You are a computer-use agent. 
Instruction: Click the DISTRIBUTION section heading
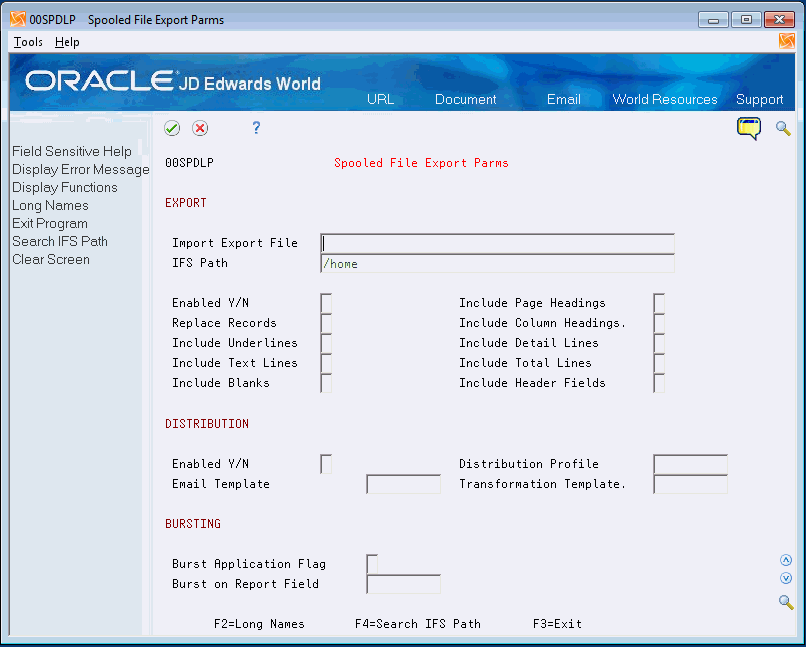[207, 424]
